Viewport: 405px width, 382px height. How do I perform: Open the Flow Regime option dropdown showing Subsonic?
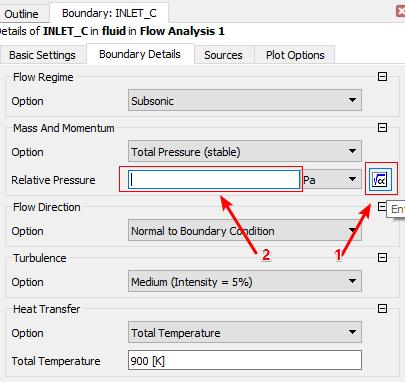pyautogui.click(x=245, y=100)
